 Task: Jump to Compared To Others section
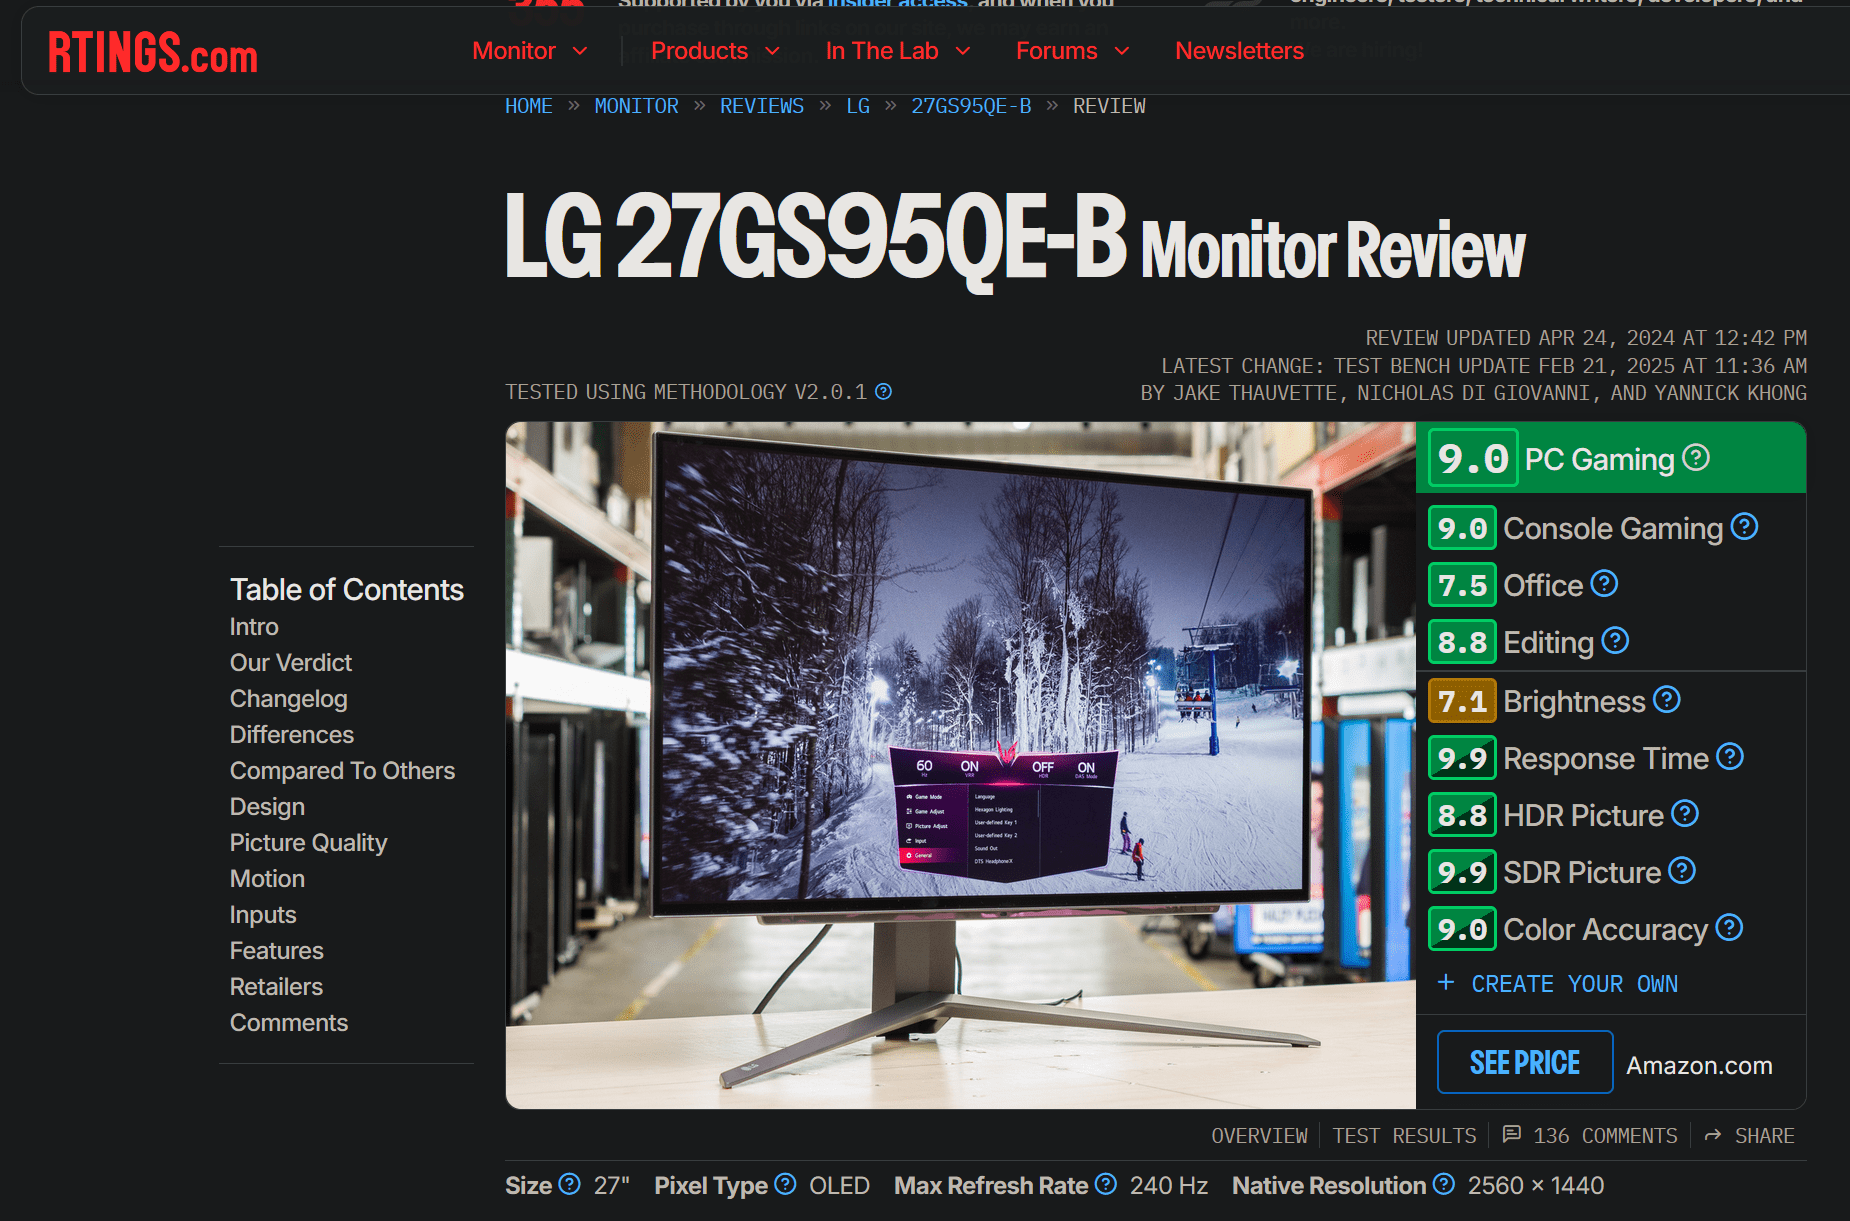[342, 771]
